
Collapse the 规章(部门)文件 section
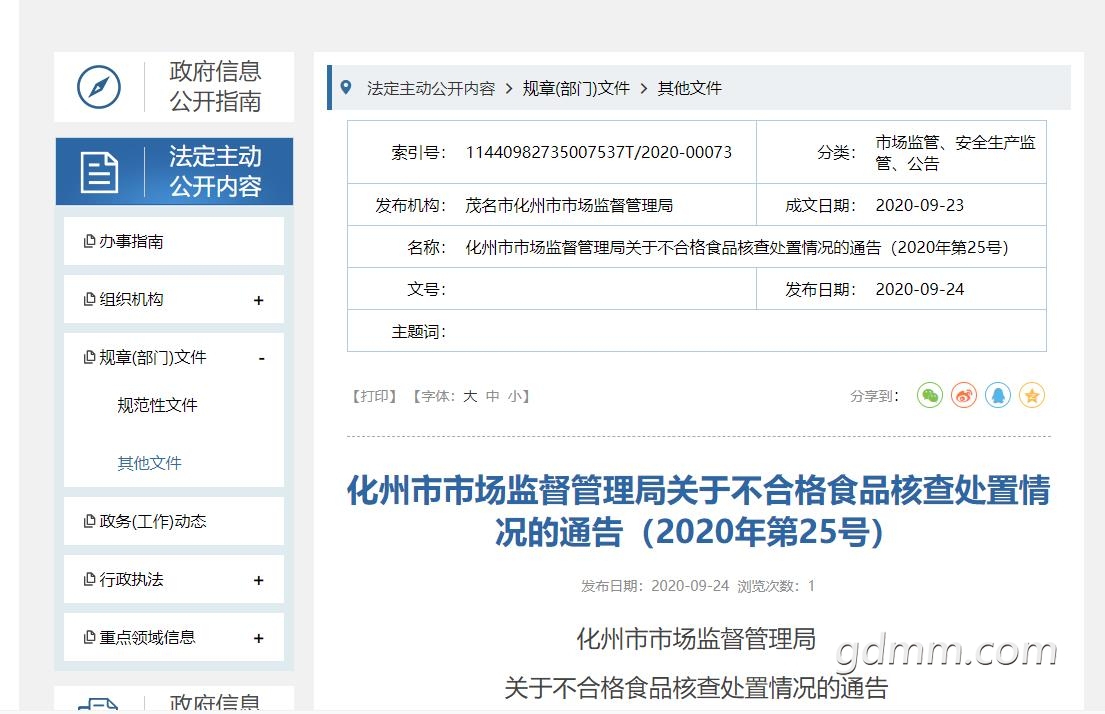(261, 358)
